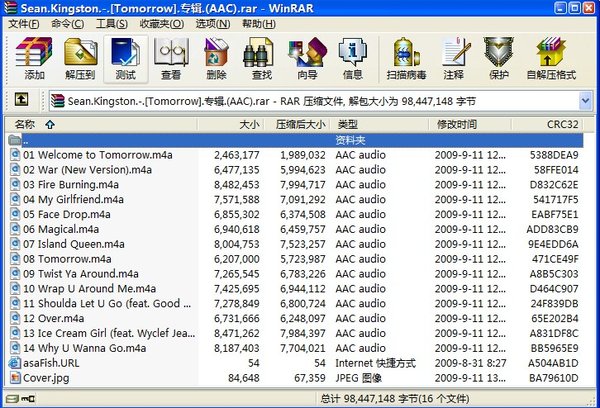Screen dimensions: 600x408
Task: Sort by the 名称 column header
Action: click(x=101, y=124)
